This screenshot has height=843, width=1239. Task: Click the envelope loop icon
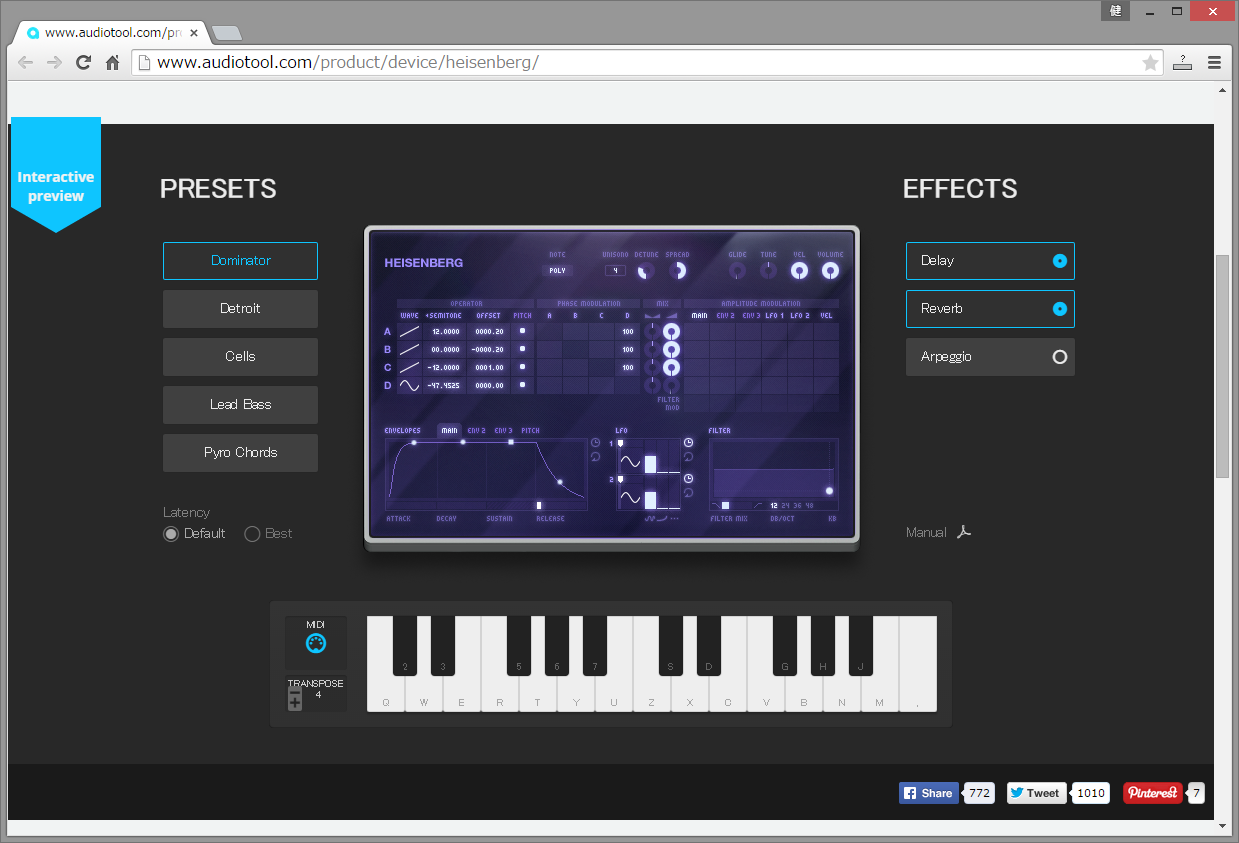tap(596, 457)
